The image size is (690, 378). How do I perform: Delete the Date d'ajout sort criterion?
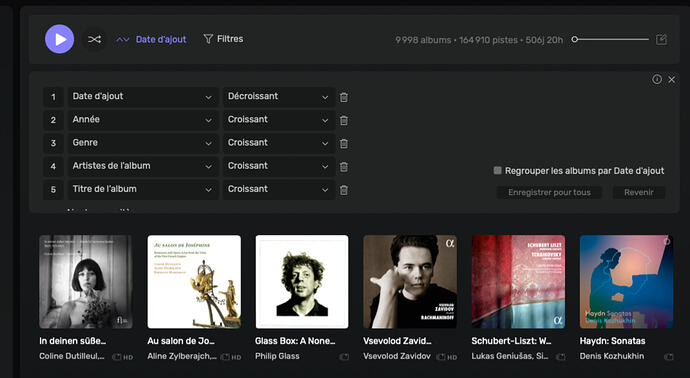[344, 97]
